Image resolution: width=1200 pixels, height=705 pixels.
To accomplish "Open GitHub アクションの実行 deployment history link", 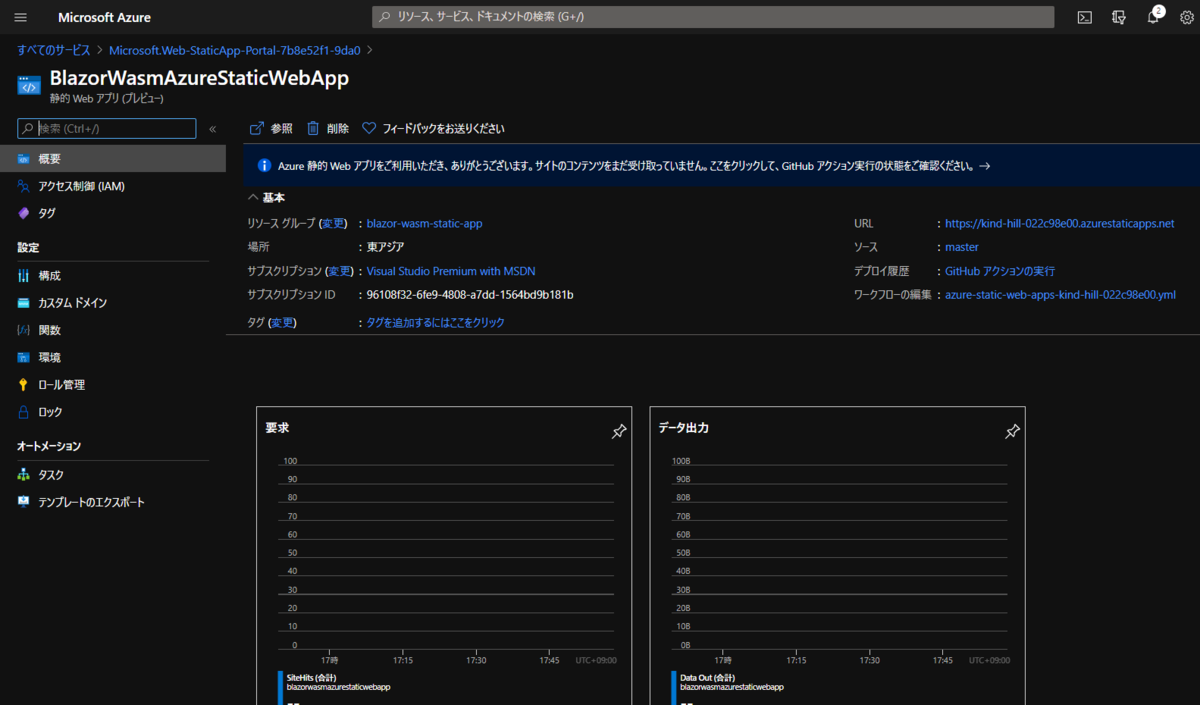I will click(1000, 271).
